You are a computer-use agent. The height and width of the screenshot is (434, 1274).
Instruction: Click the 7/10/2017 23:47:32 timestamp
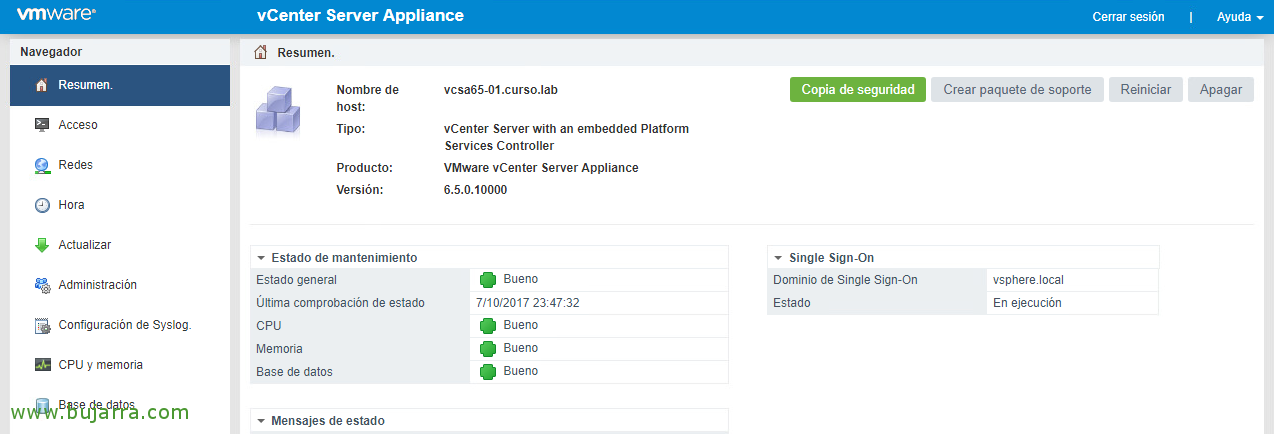click(x=528, y=303)
